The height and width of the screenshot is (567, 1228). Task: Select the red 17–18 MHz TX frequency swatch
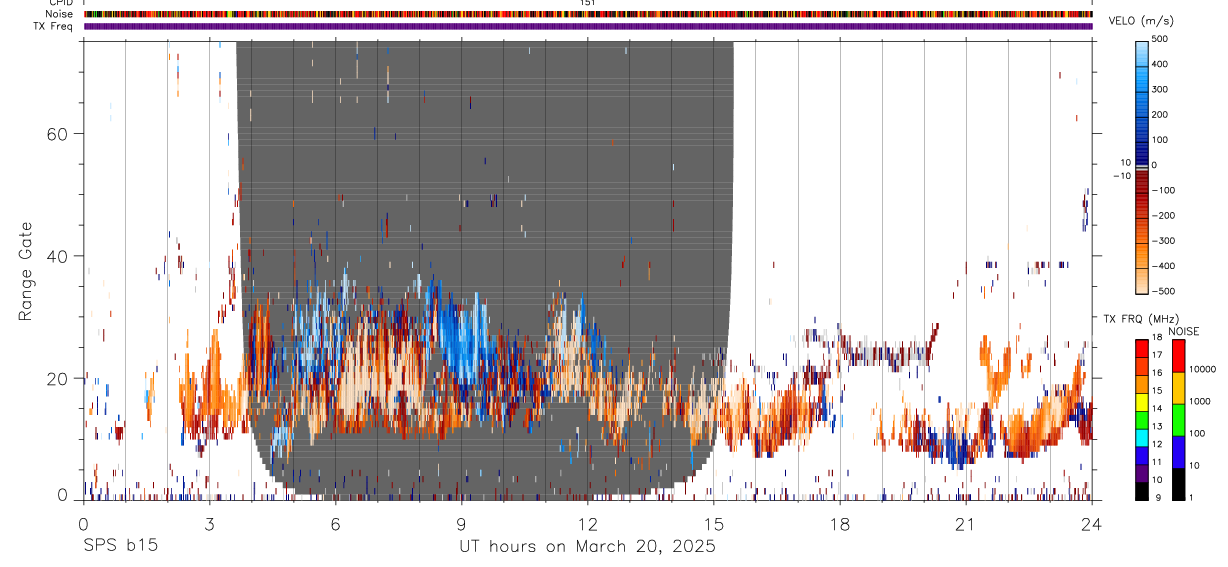pyautogui.click(x=1142, y=348)
